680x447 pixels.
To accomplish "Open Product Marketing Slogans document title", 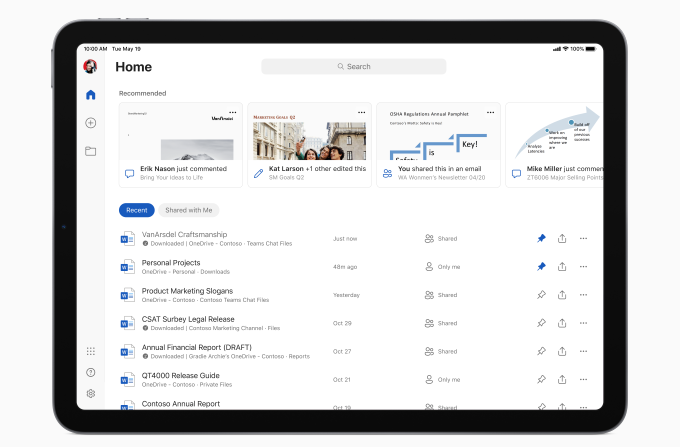I will [x=187, y=290].
